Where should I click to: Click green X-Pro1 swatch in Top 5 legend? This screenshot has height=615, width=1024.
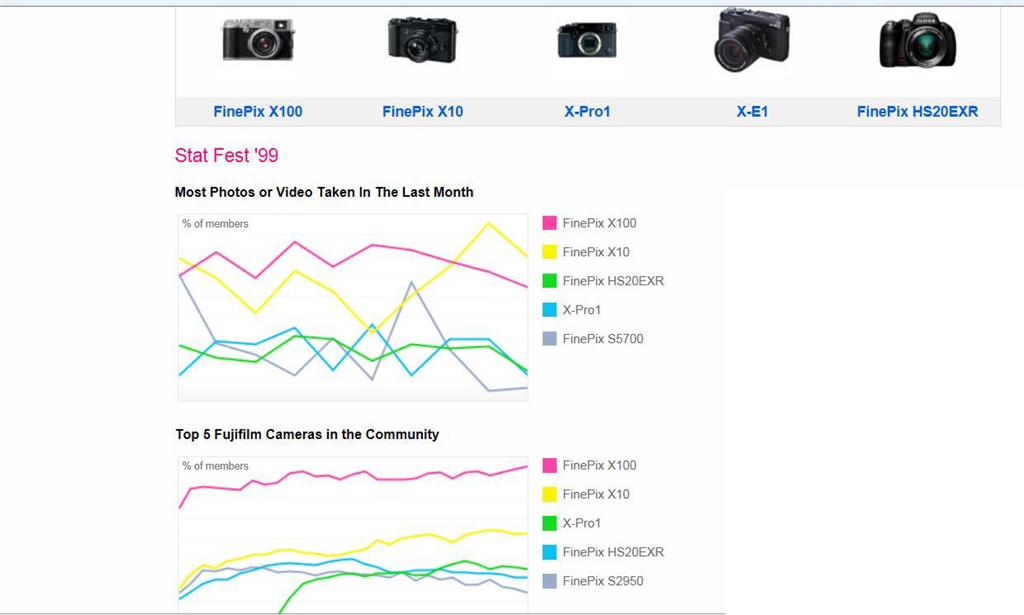pyautogui.click(x=549, y=523)
